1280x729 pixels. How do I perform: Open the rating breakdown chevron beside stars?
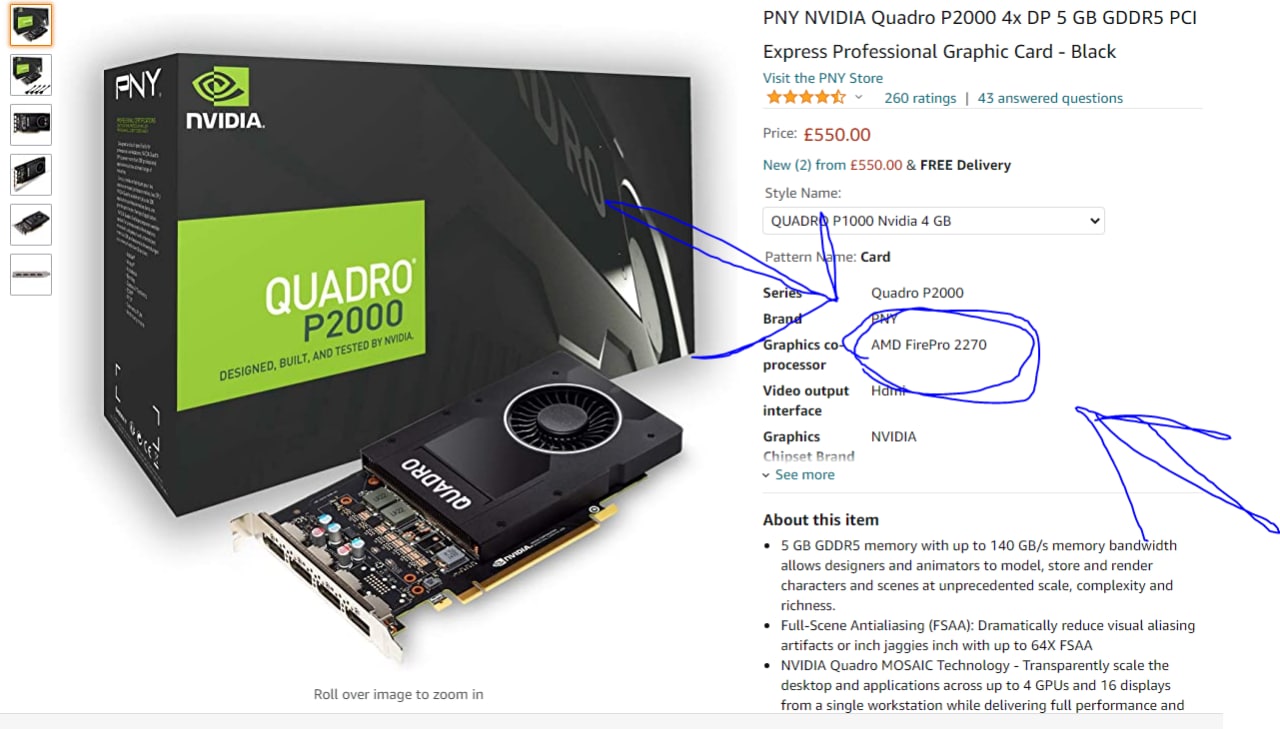[858, 98]
